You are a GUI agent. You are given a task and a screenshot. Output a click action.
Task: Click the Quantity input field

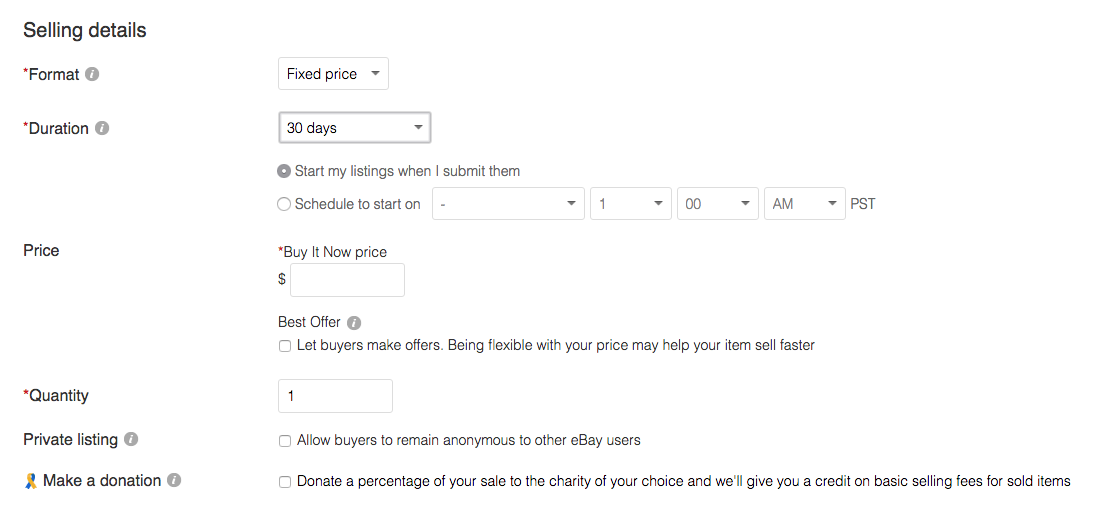coord(335,396)
